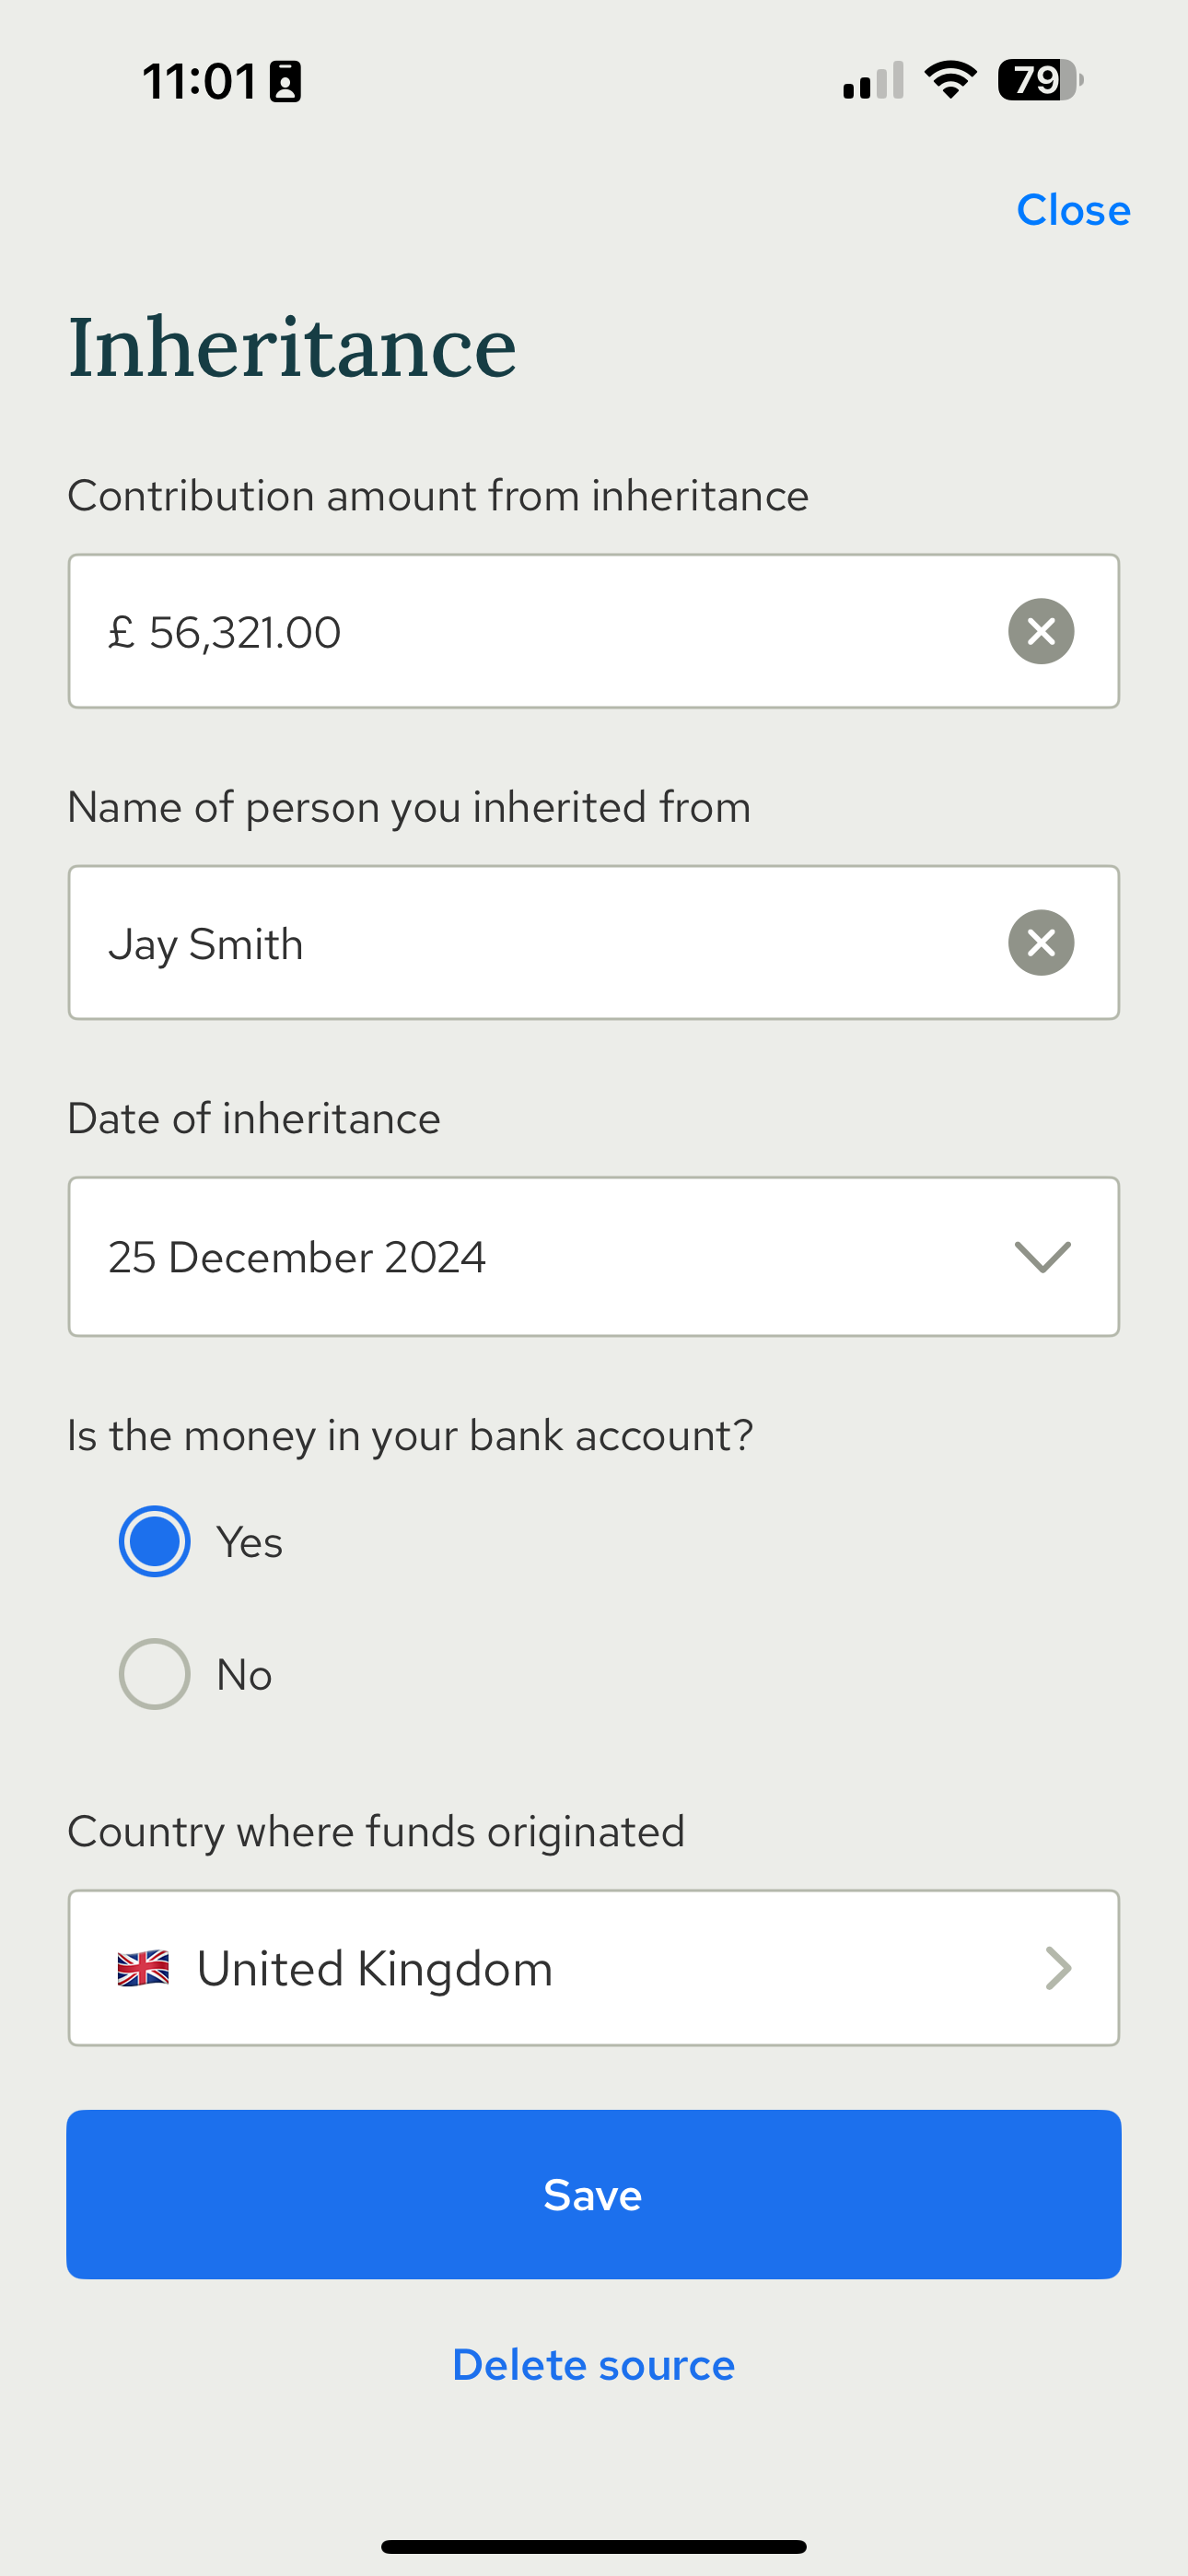Open country list via United Kingdom chevron
The image size is (1188, 2576).
tap(1058, 1968)
